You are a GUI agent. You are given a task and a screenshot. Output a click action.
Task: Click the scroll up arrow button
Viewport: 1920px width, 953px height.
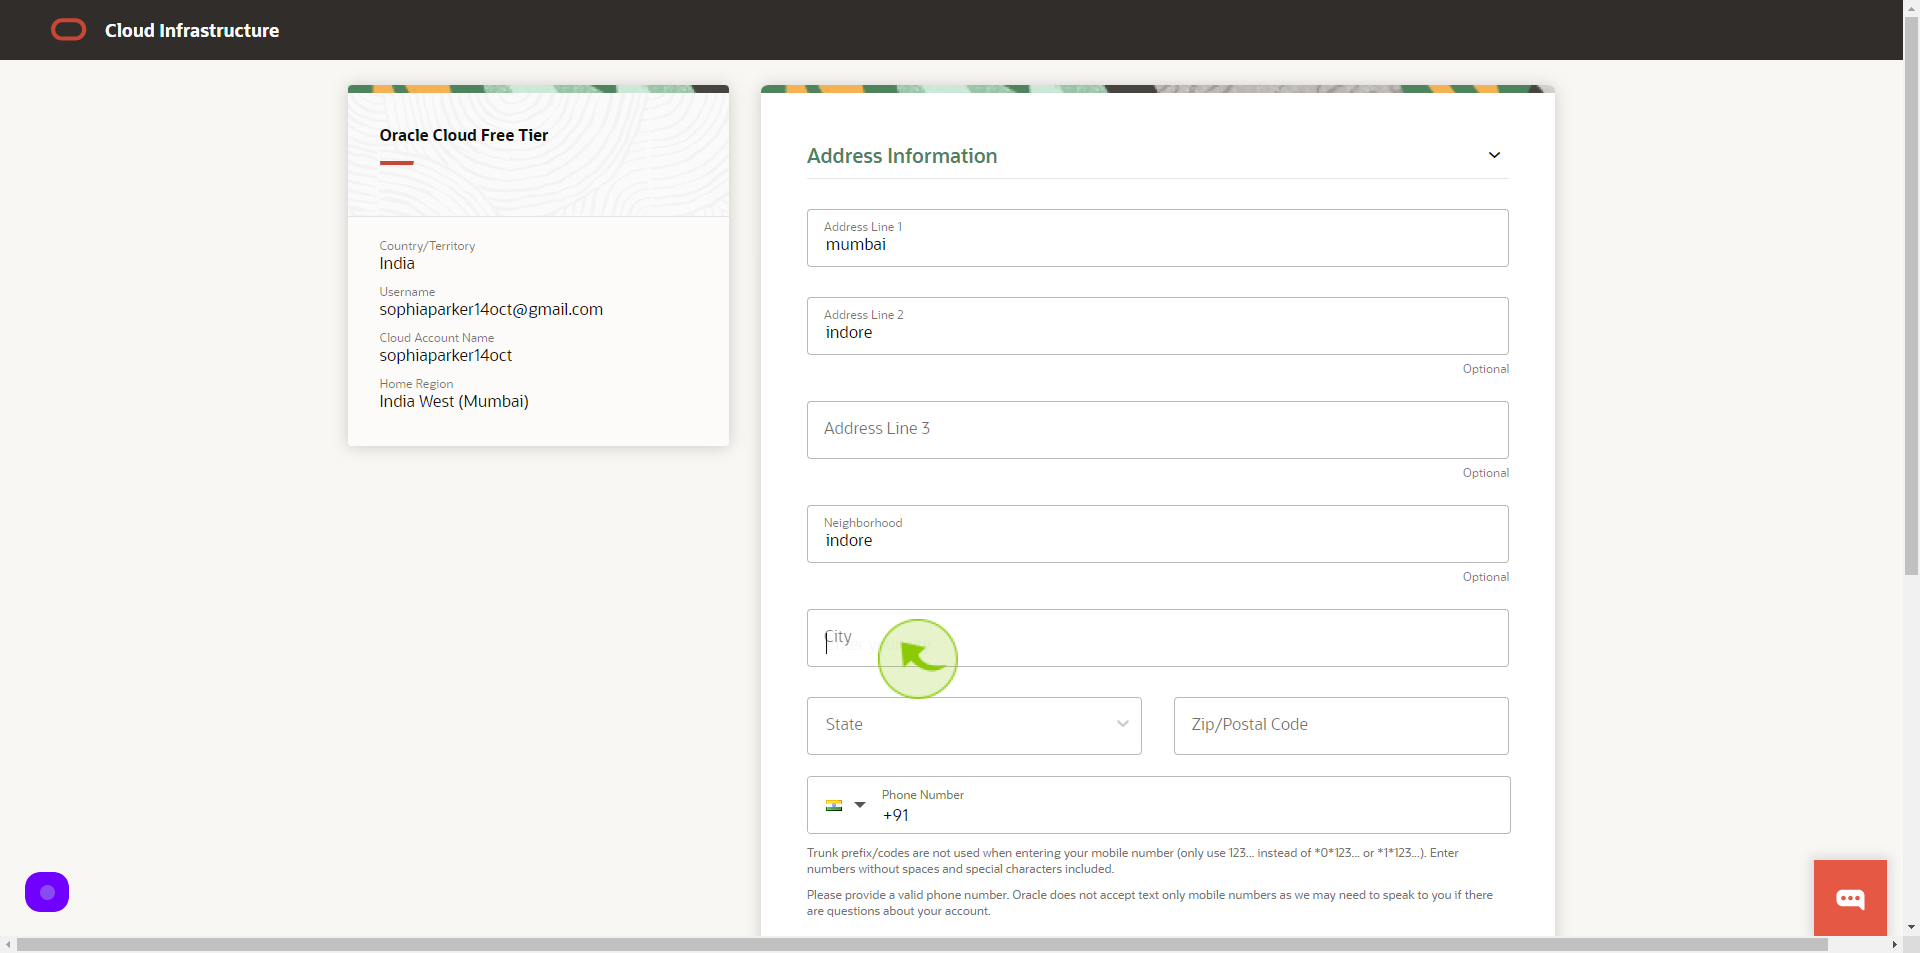[1911, 8]
